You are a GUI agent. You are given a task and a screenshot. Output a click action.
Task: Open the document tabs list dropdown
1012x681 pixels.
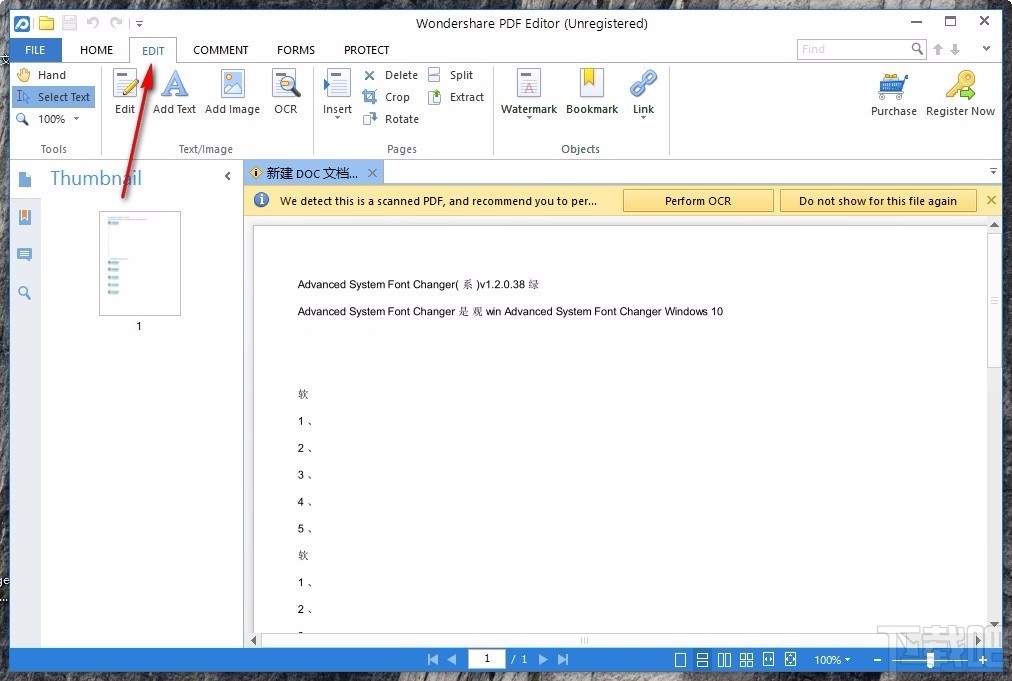(x=993, y=172)
